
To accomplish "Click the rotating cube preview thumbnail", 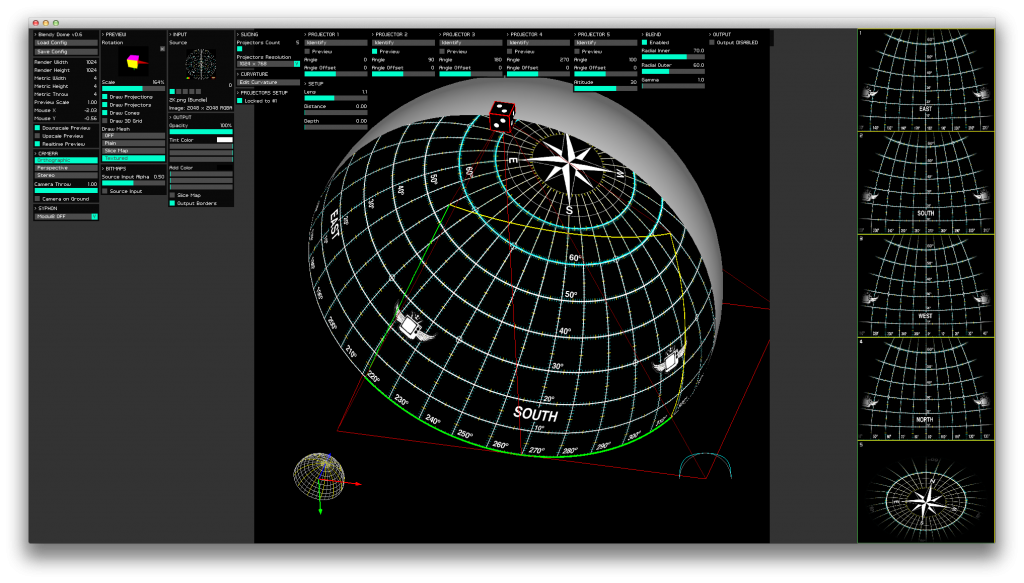I will (x=131, y=61).
